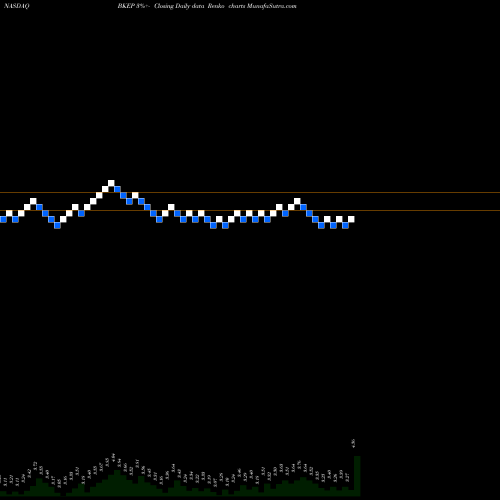Click the NASDAQ exchange label
500x500 pixels.
pyautogui.click(x=17, y=6)
